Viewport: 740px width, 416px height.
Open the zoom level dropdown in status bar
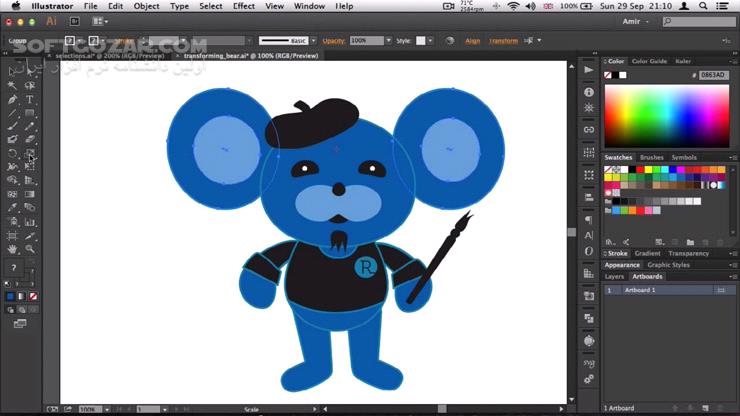point(107,409)
